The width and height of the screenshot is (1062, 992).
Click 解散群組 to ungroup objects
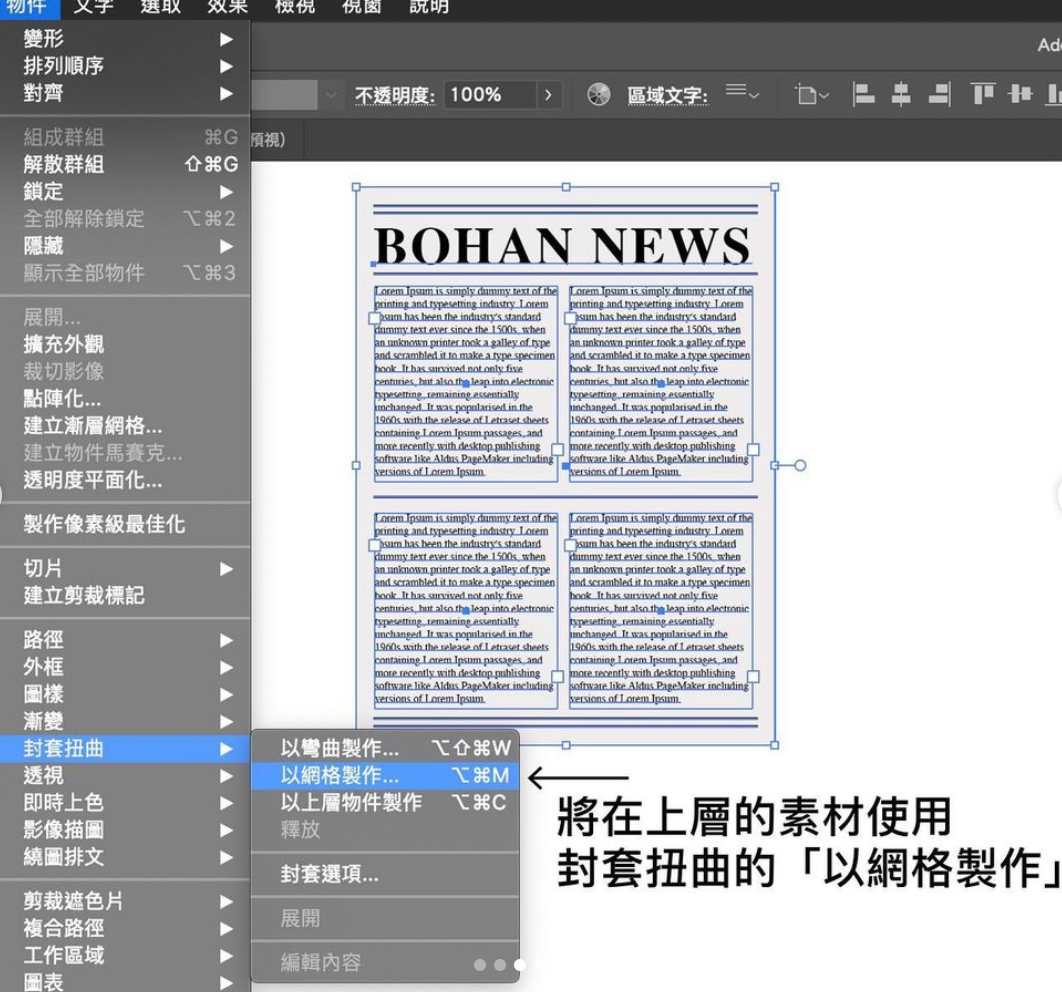[64, 164]
